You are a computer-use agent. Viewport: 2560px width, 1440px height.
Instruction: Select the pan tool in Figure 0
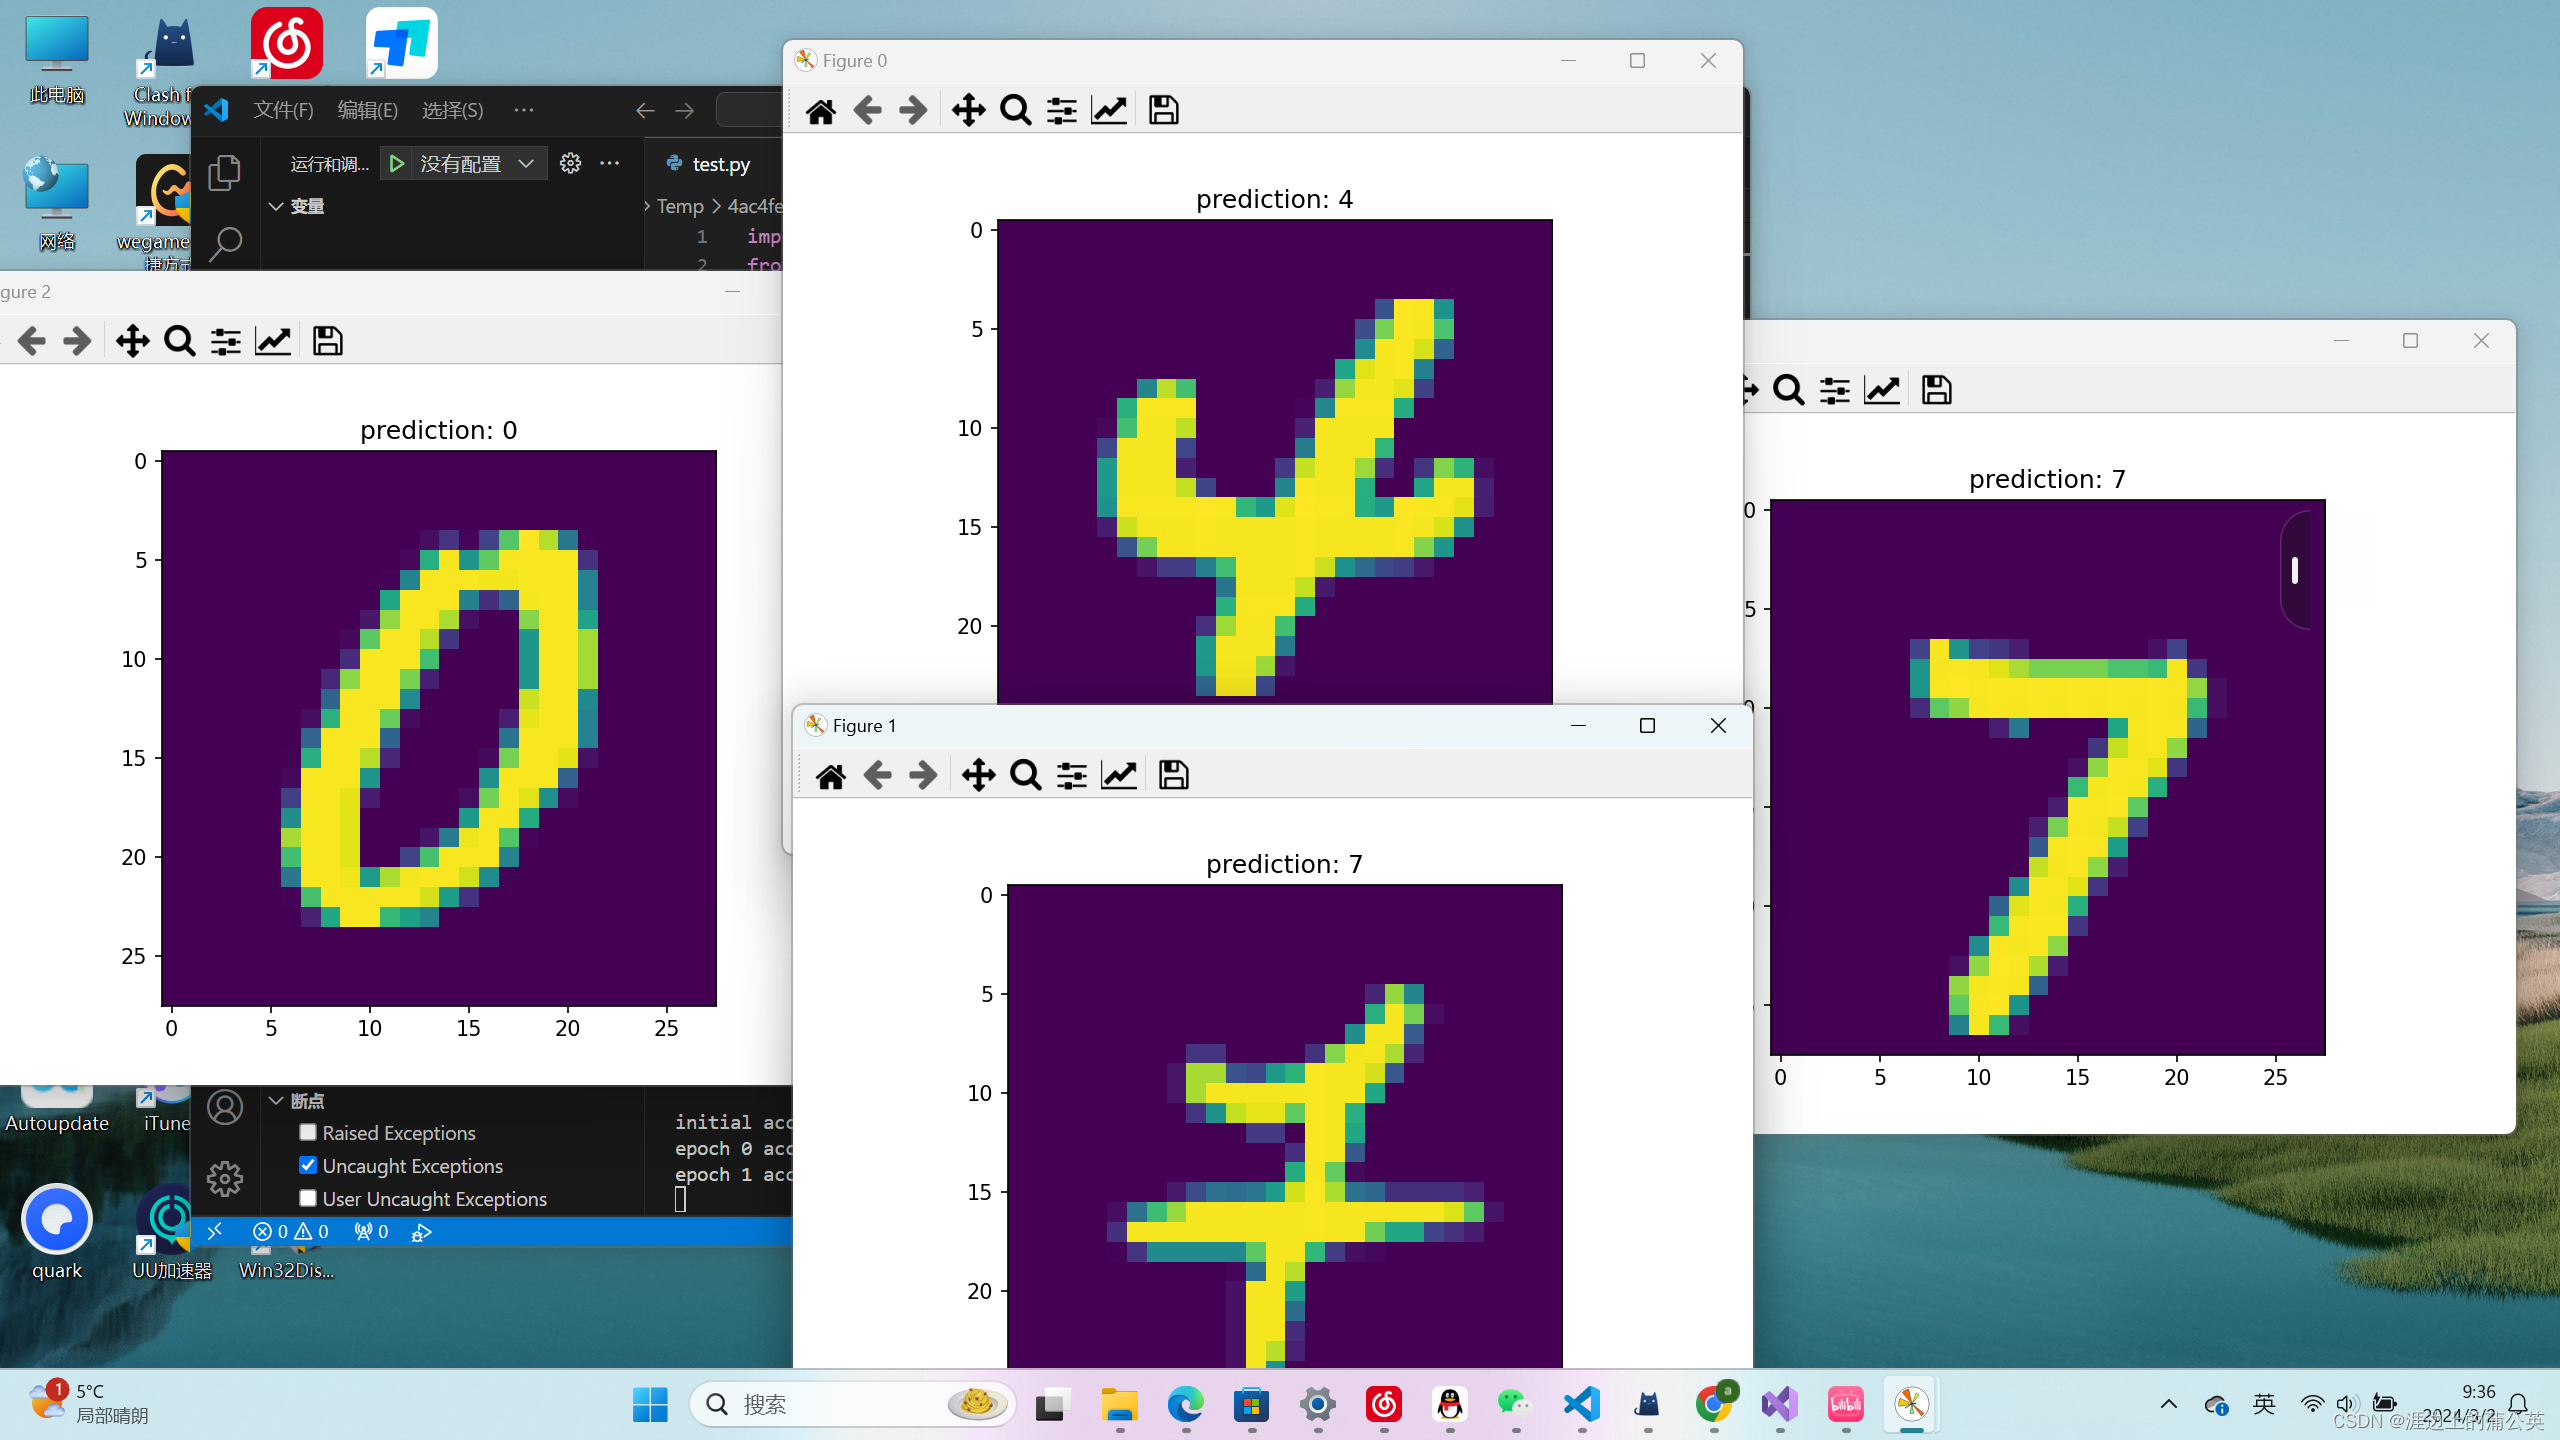point(967,110)
